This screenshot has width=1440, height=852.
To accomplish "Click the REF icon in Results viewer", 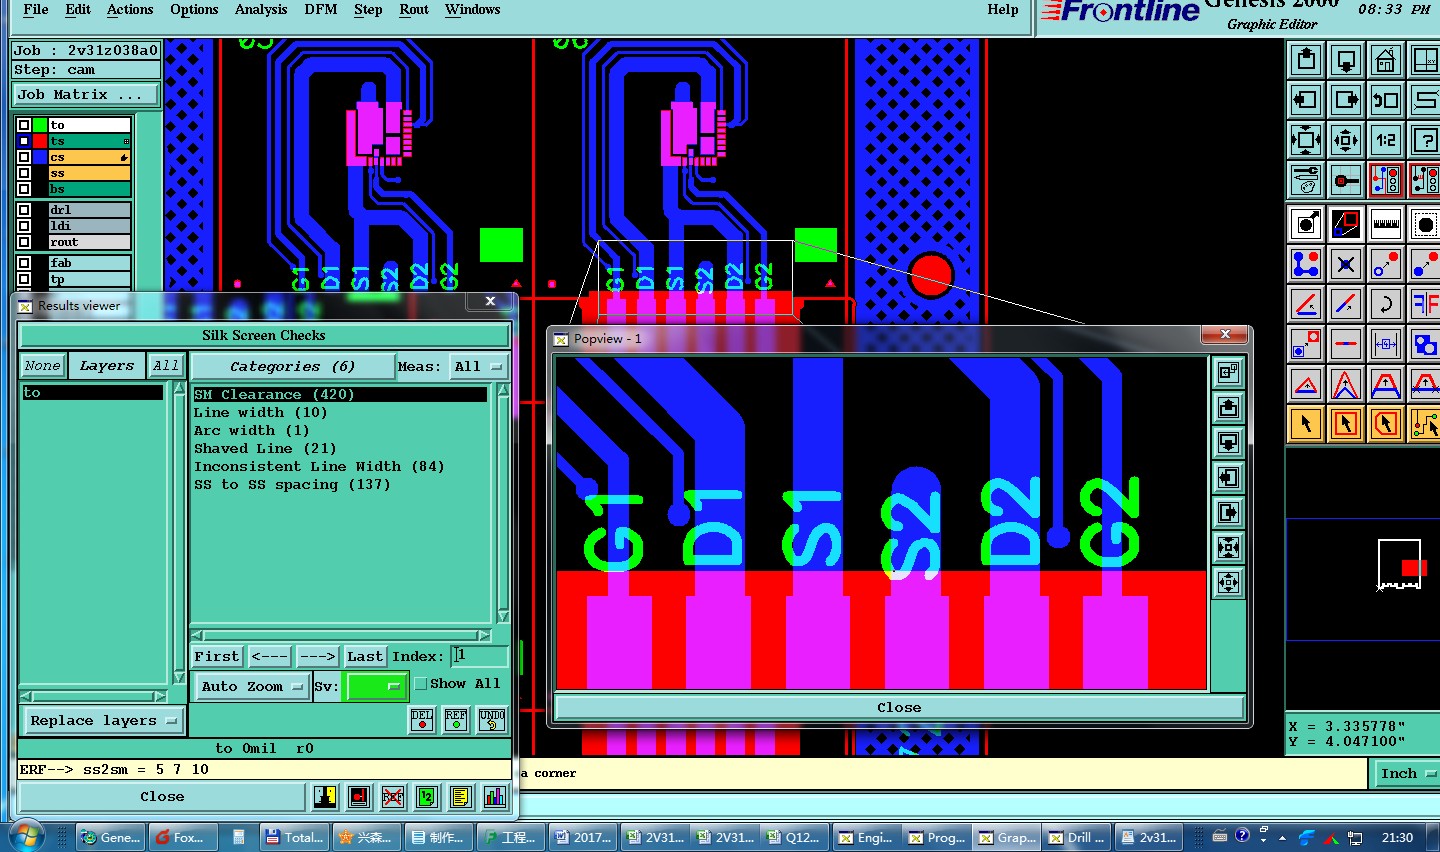I will click(x=456, y=720).
